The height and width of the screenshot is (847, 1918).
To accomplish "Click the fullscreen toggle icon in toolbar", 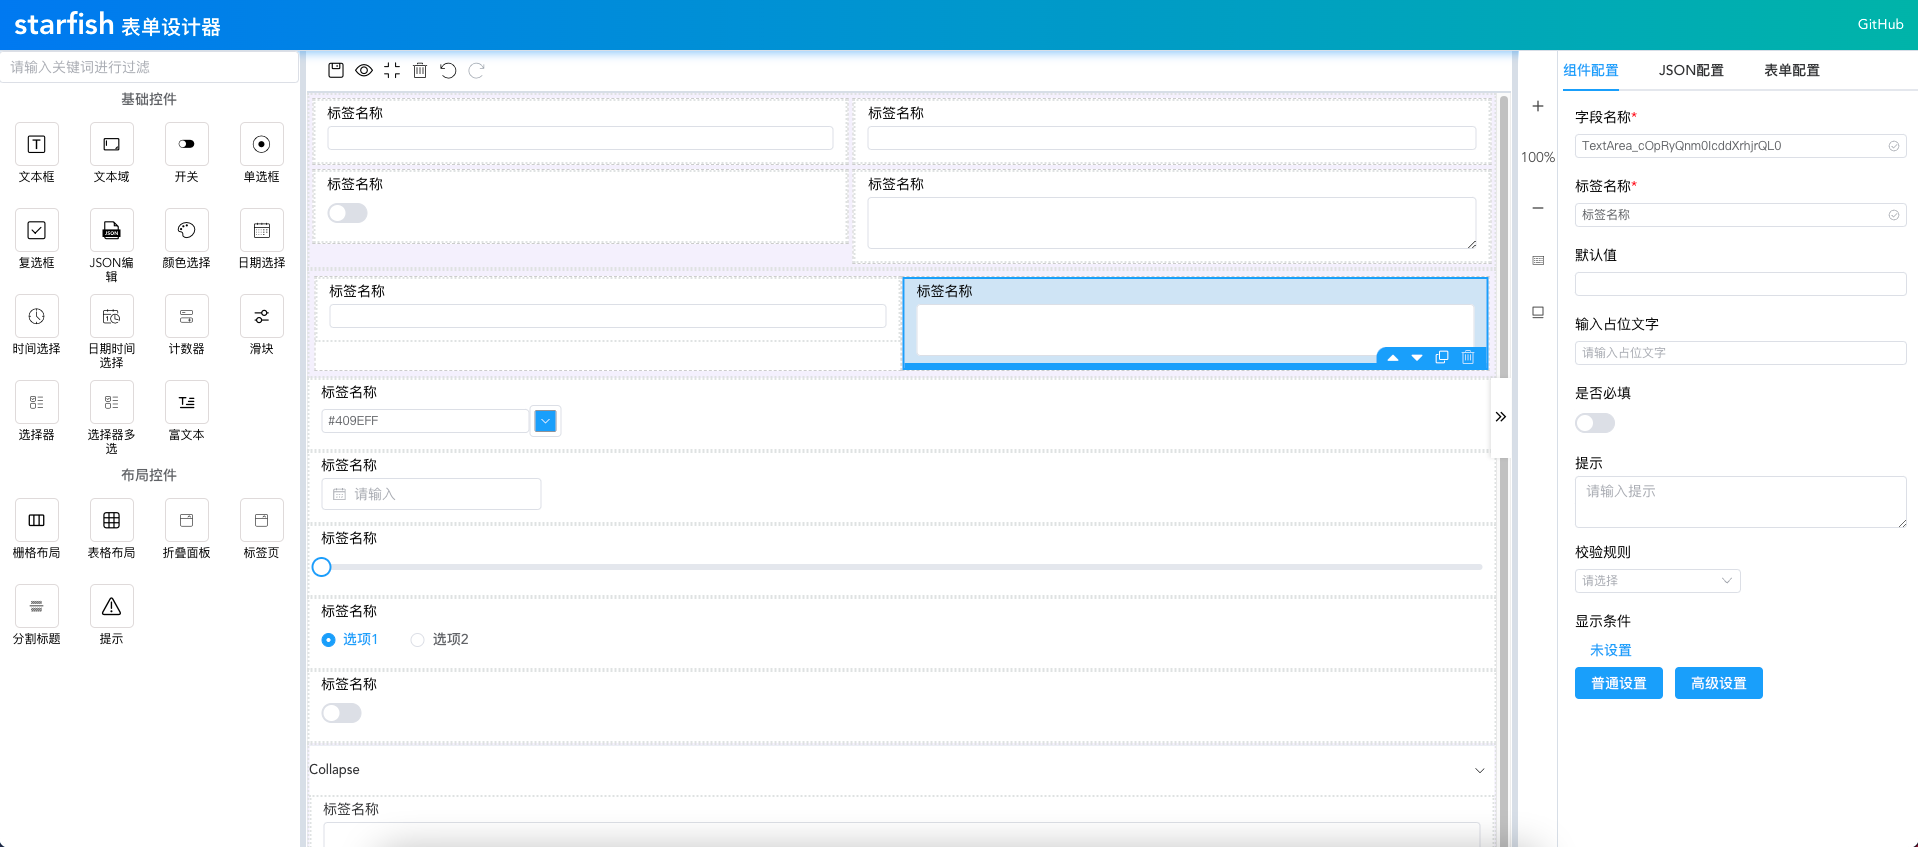I will (392, 70).
